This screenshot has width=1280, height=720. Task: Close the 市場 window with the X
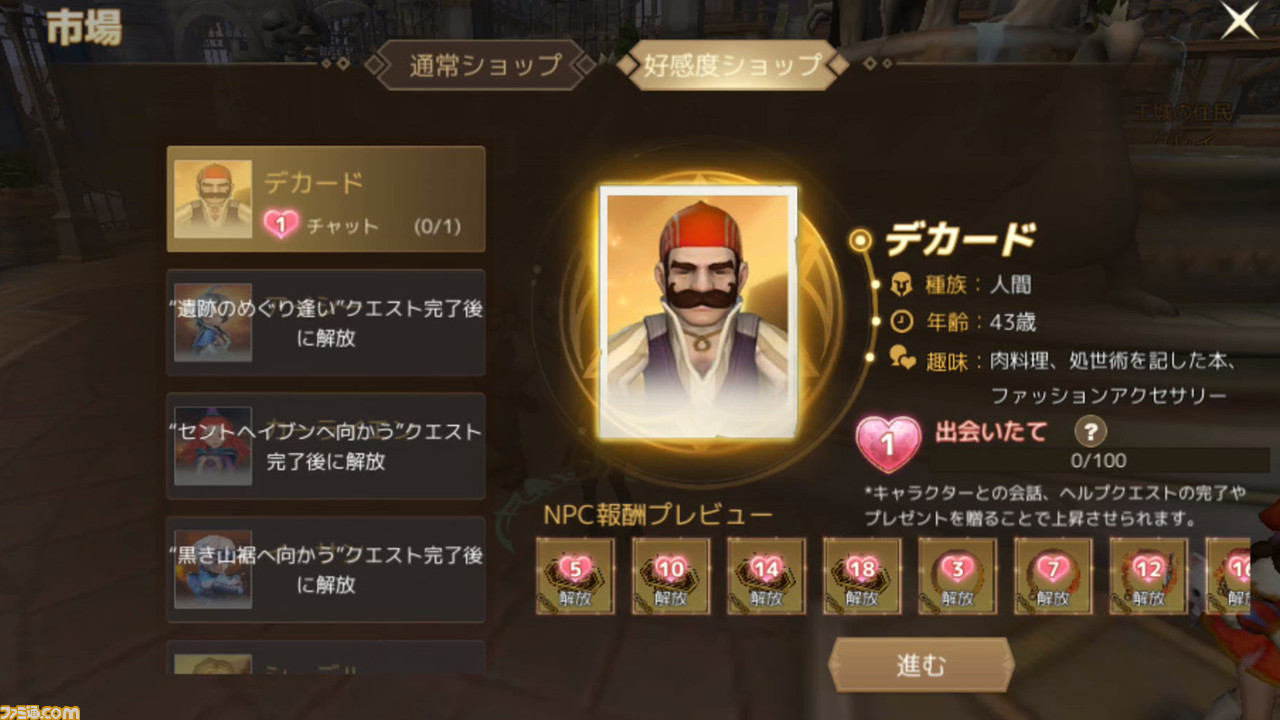click(1239, 21)
